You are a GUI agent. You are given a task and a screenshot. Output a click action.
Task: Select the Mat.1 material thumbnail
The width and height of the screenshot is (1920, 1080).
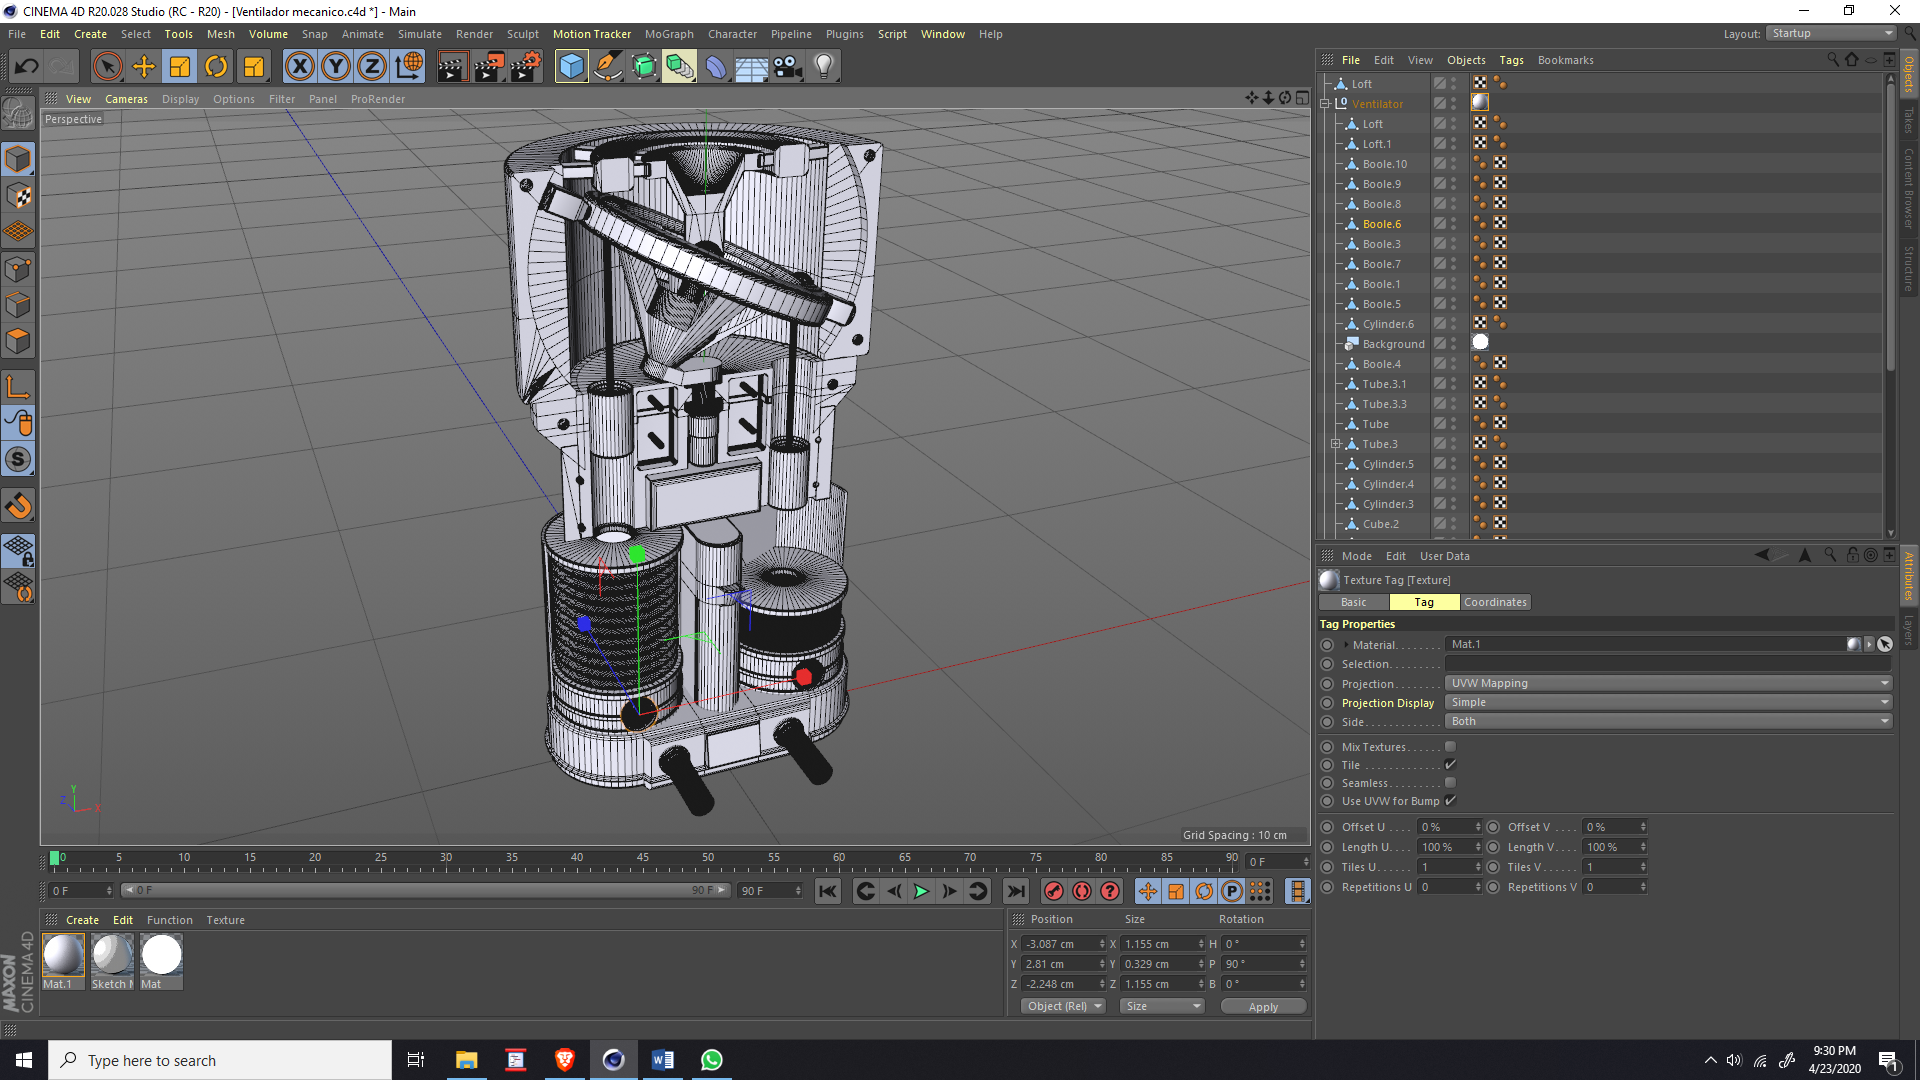click(x=63, y=956)
